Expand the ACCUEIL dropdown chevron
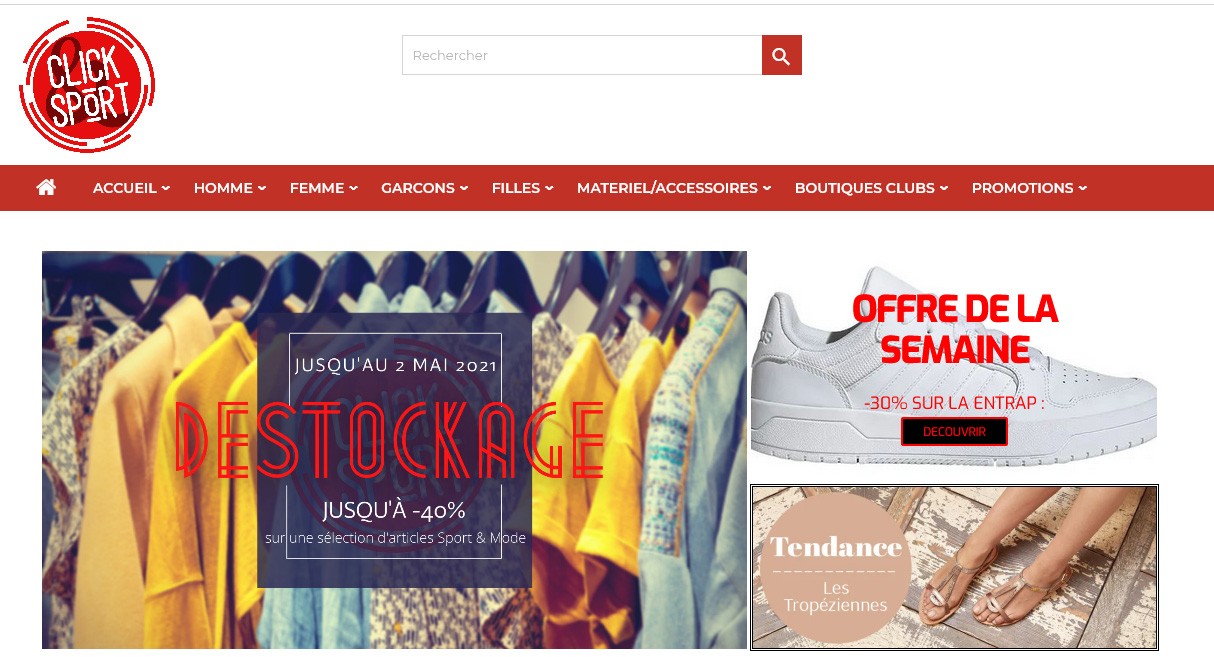1214x657 pixels. coord(166,188)
